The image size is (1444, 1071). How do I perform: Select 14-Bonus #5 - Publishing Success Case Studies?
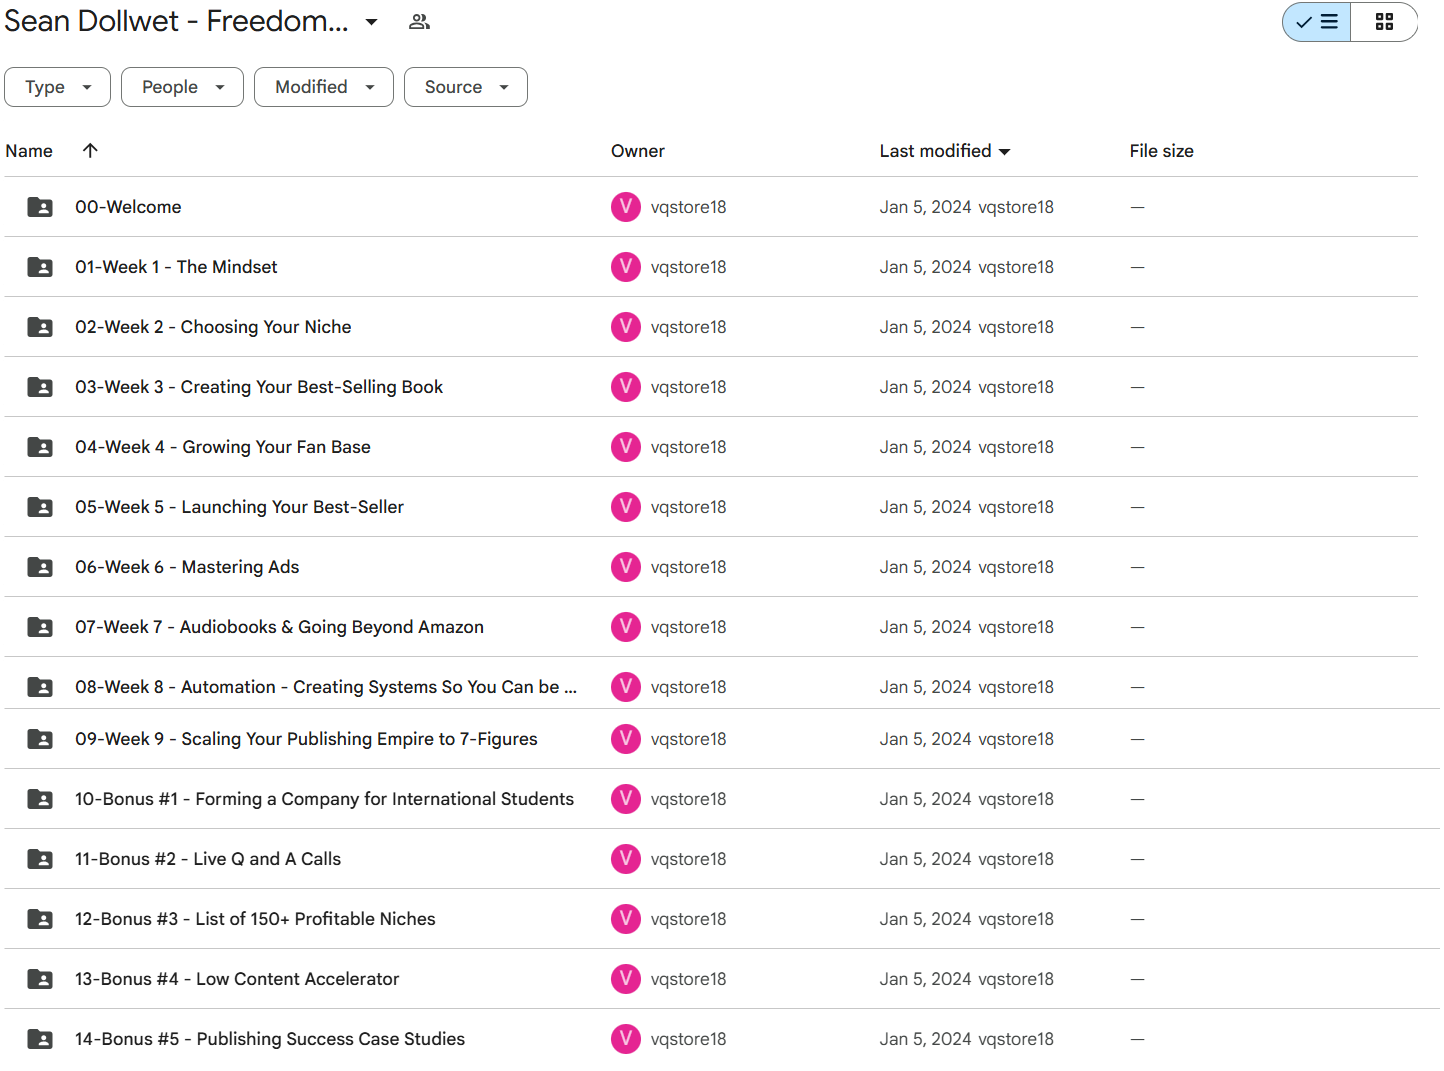pos(270,1039)
